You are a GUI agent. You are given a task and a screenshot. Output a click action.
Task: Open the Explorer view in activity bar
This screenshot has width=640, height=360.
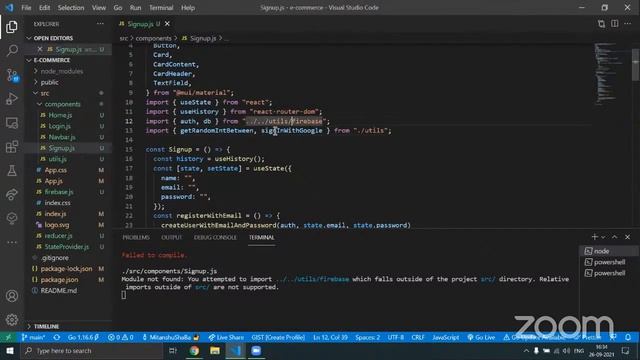coord(12,27)
